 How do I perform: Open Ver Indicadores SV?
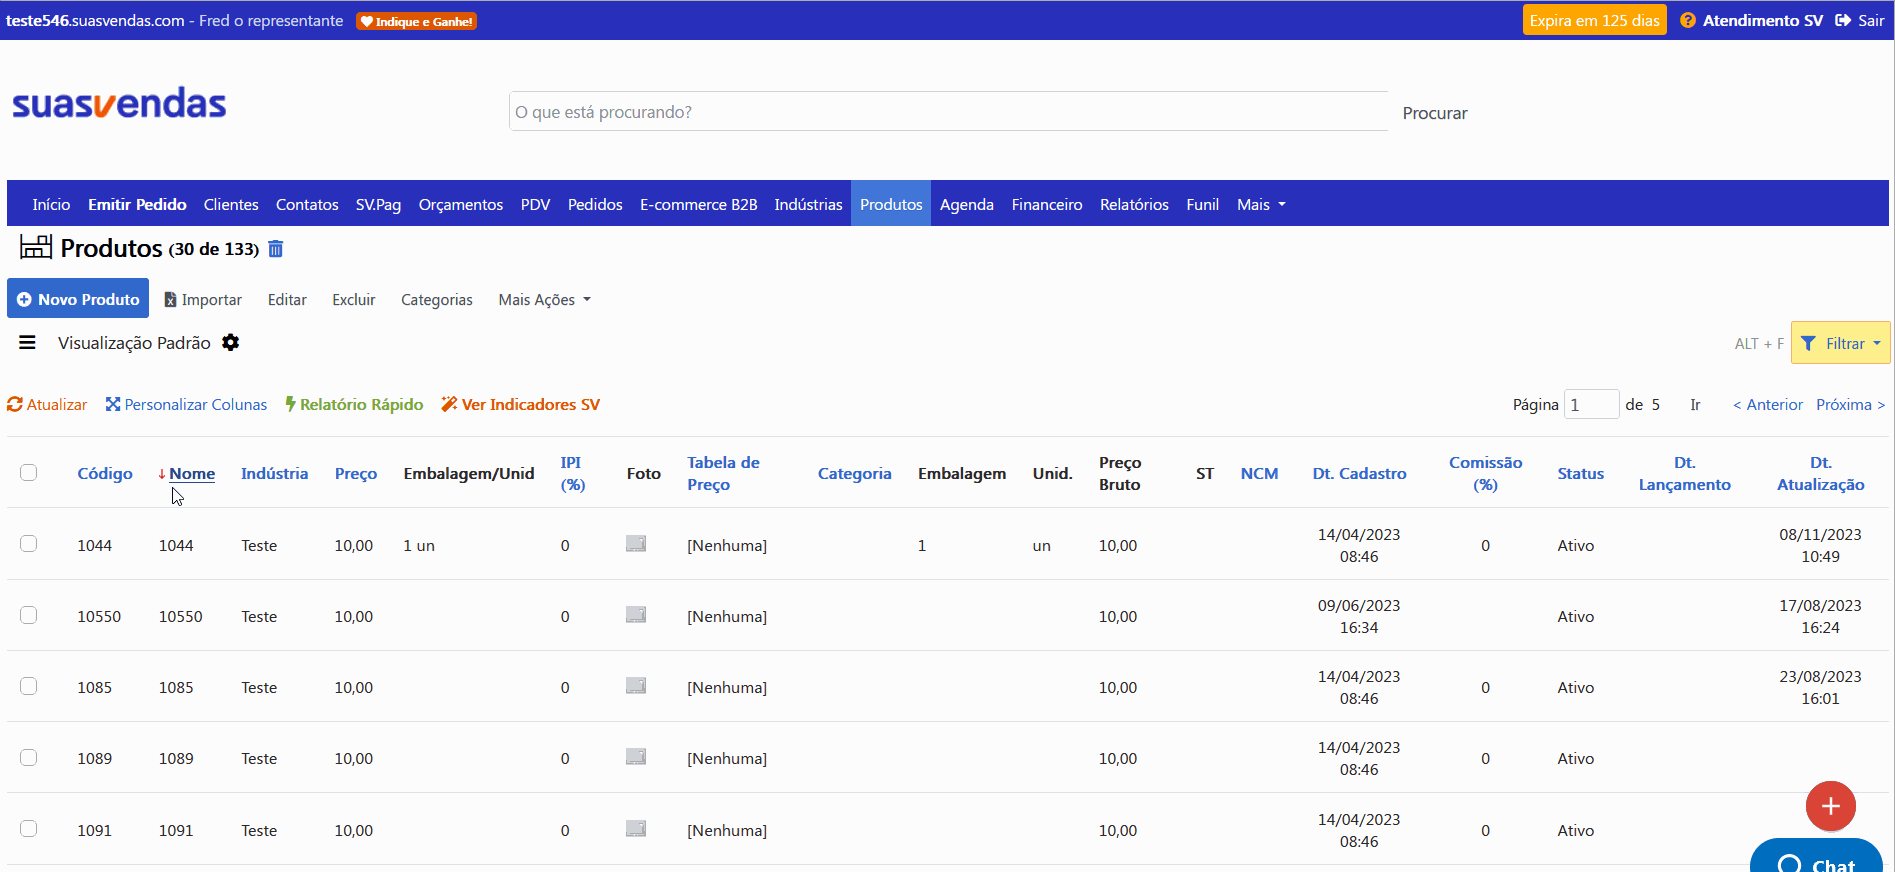click(x=520, y=404)
